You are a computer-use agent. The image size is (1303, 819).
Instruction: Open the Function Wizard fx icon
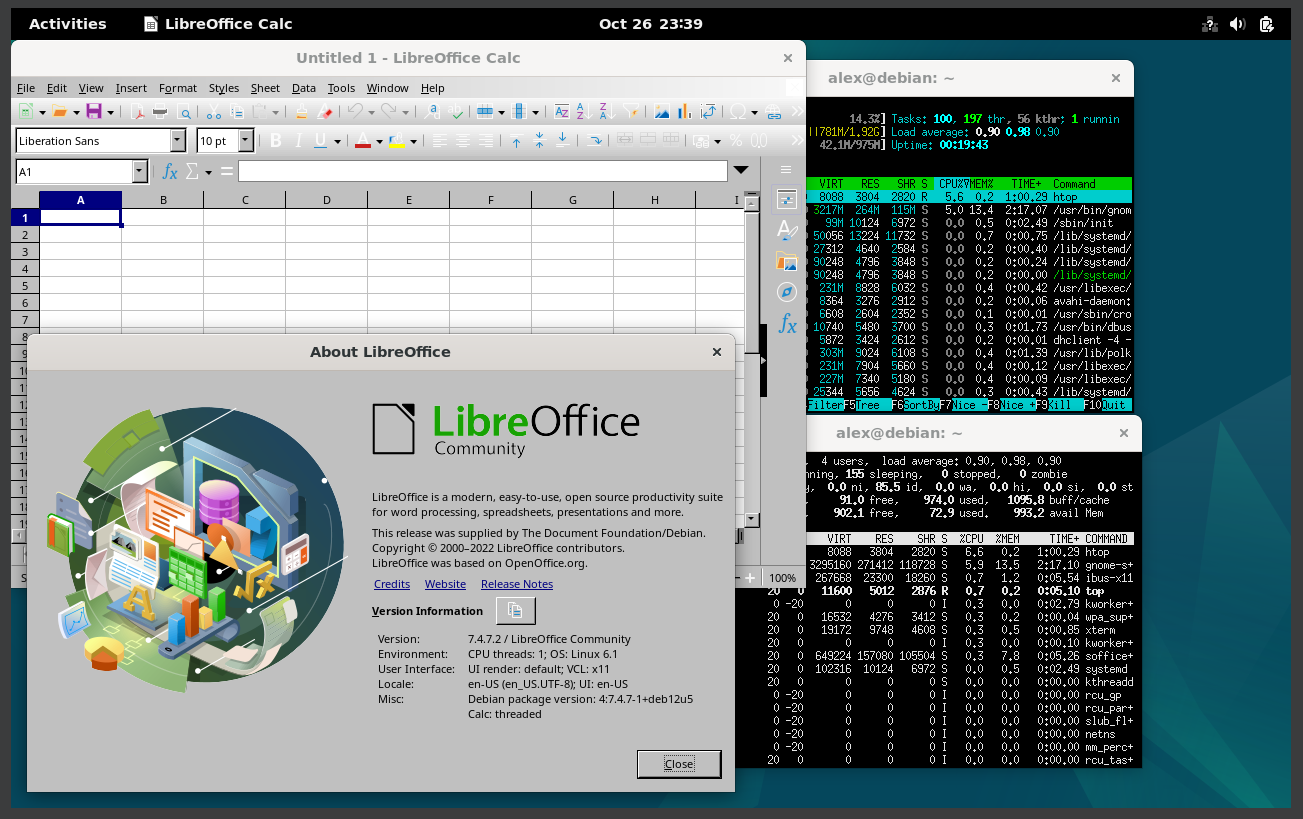click(x=170, y=172)
